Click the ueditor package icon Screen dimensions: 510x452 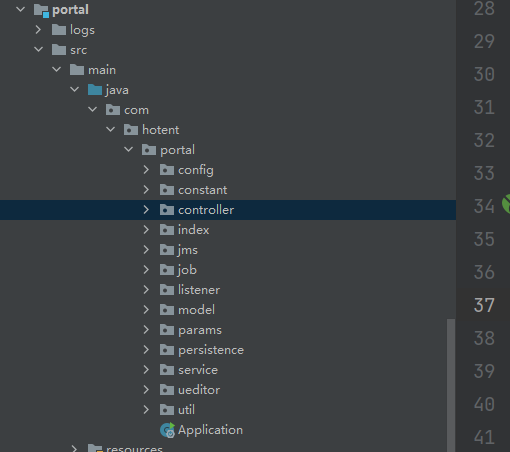pos(167,390)
